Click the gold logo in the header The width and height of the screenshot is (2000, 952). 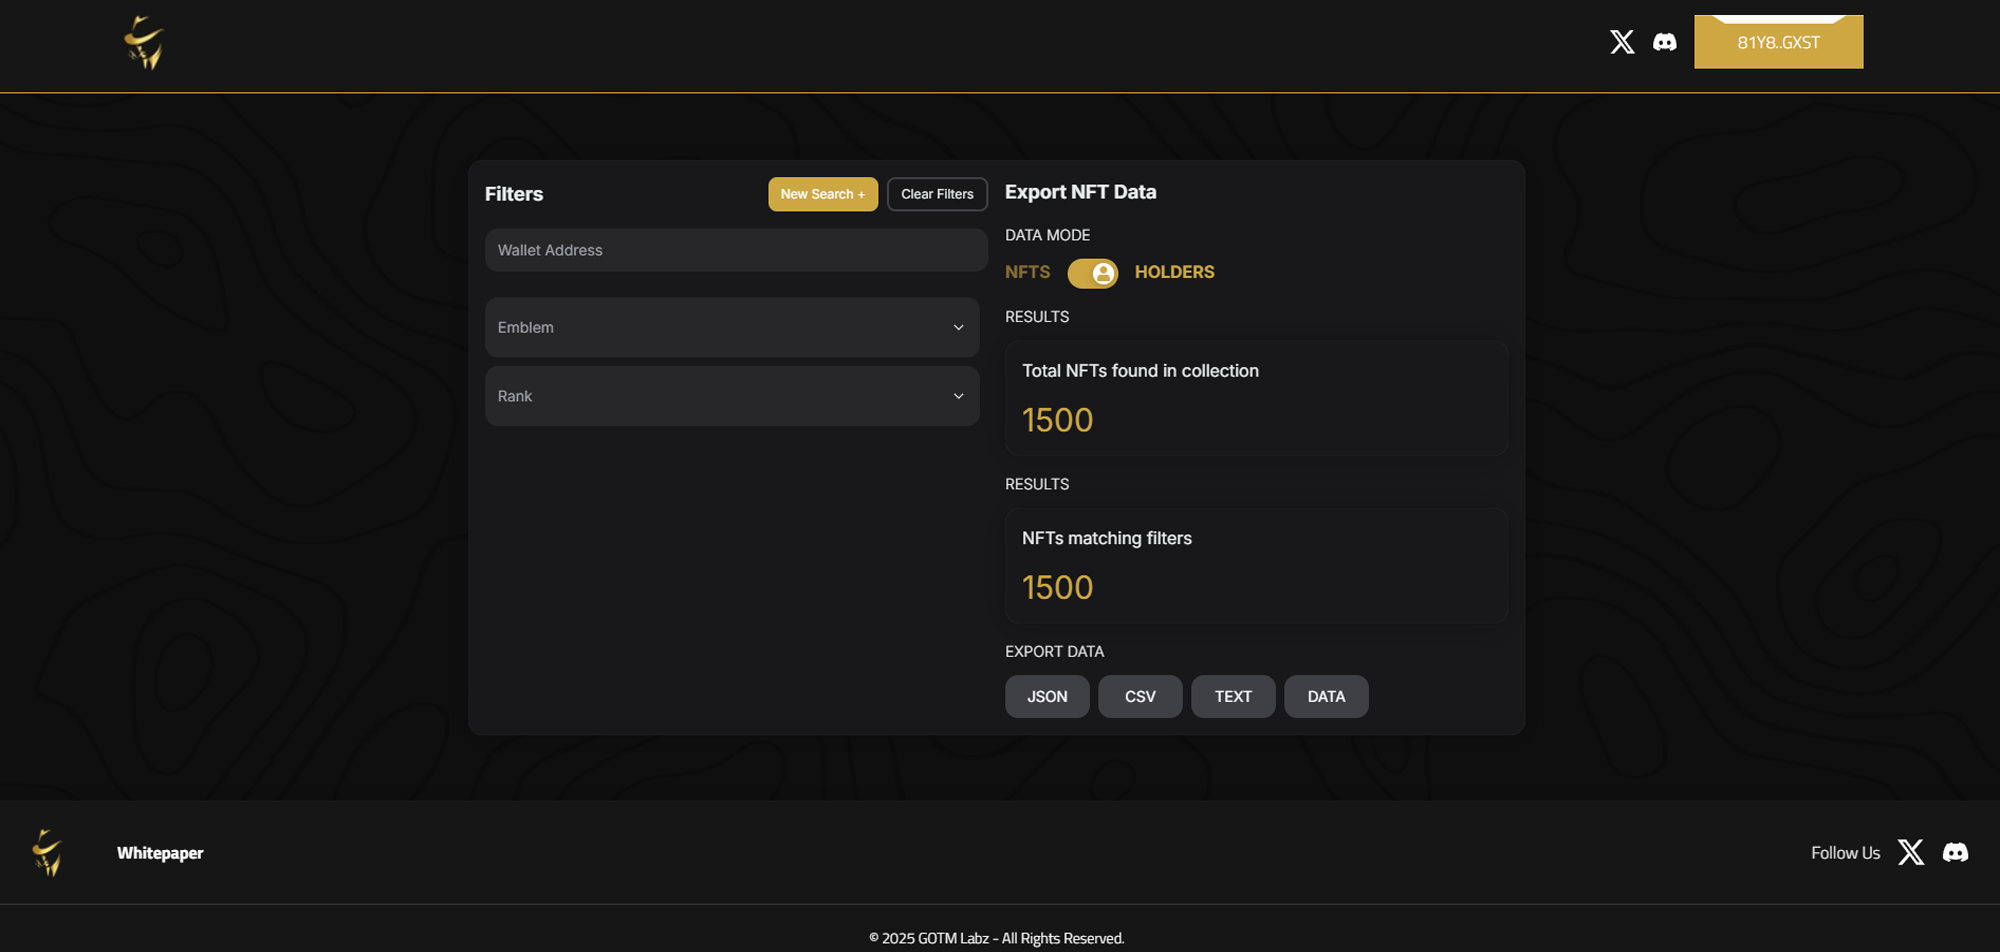[144, 43]
